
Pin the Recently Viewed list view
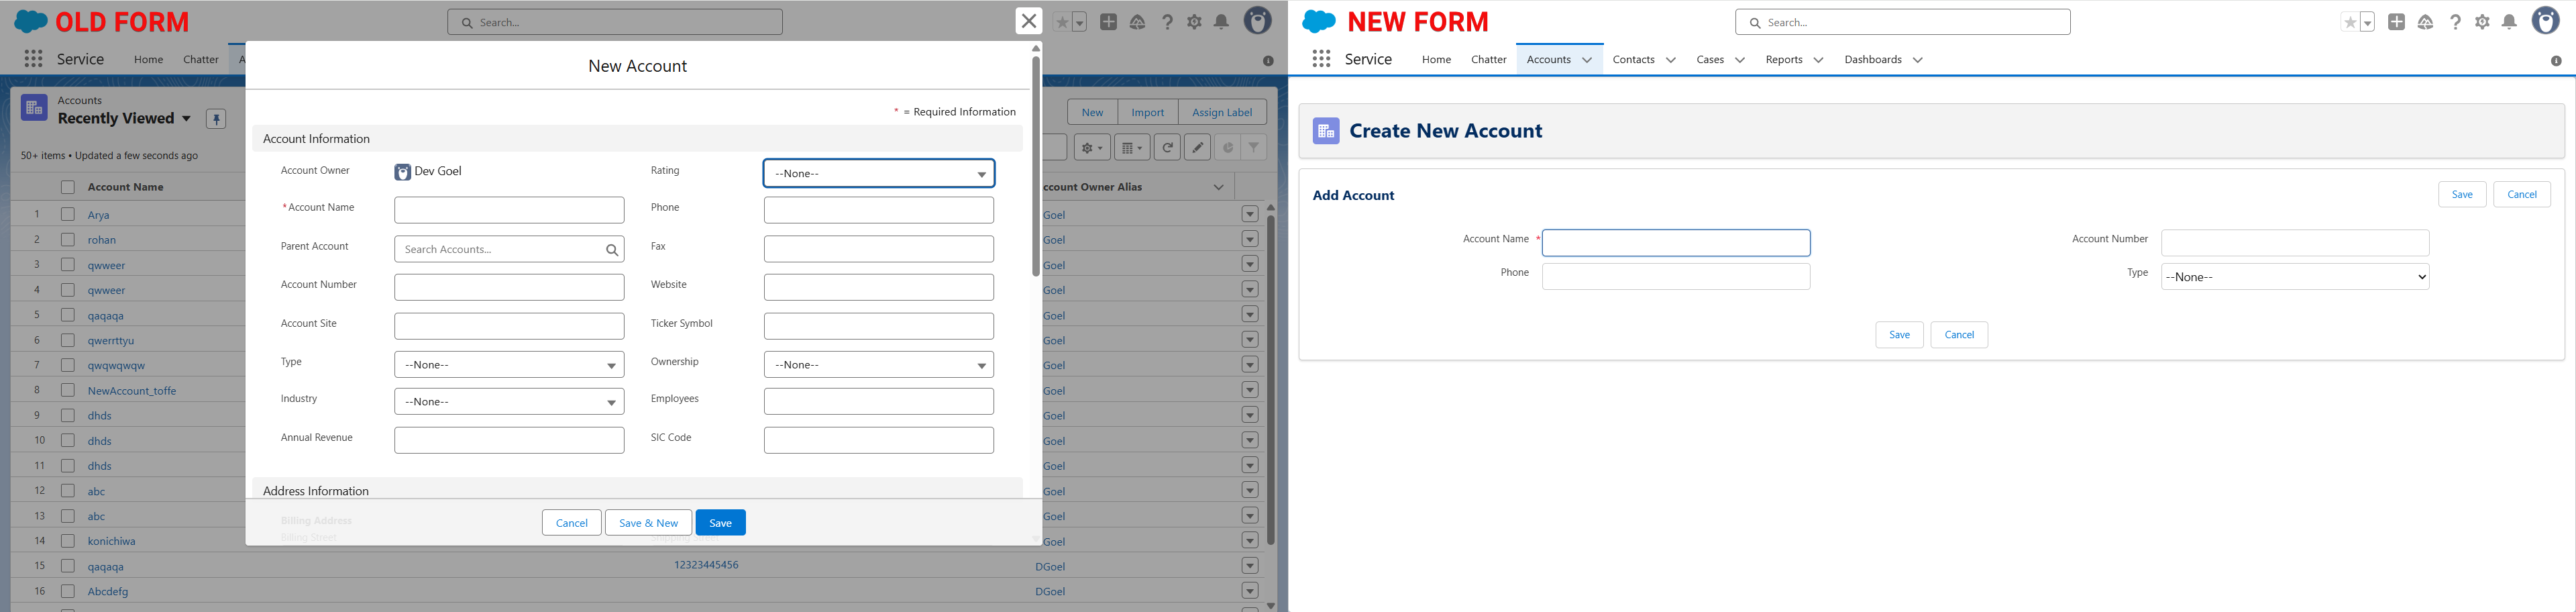[215, 119]
